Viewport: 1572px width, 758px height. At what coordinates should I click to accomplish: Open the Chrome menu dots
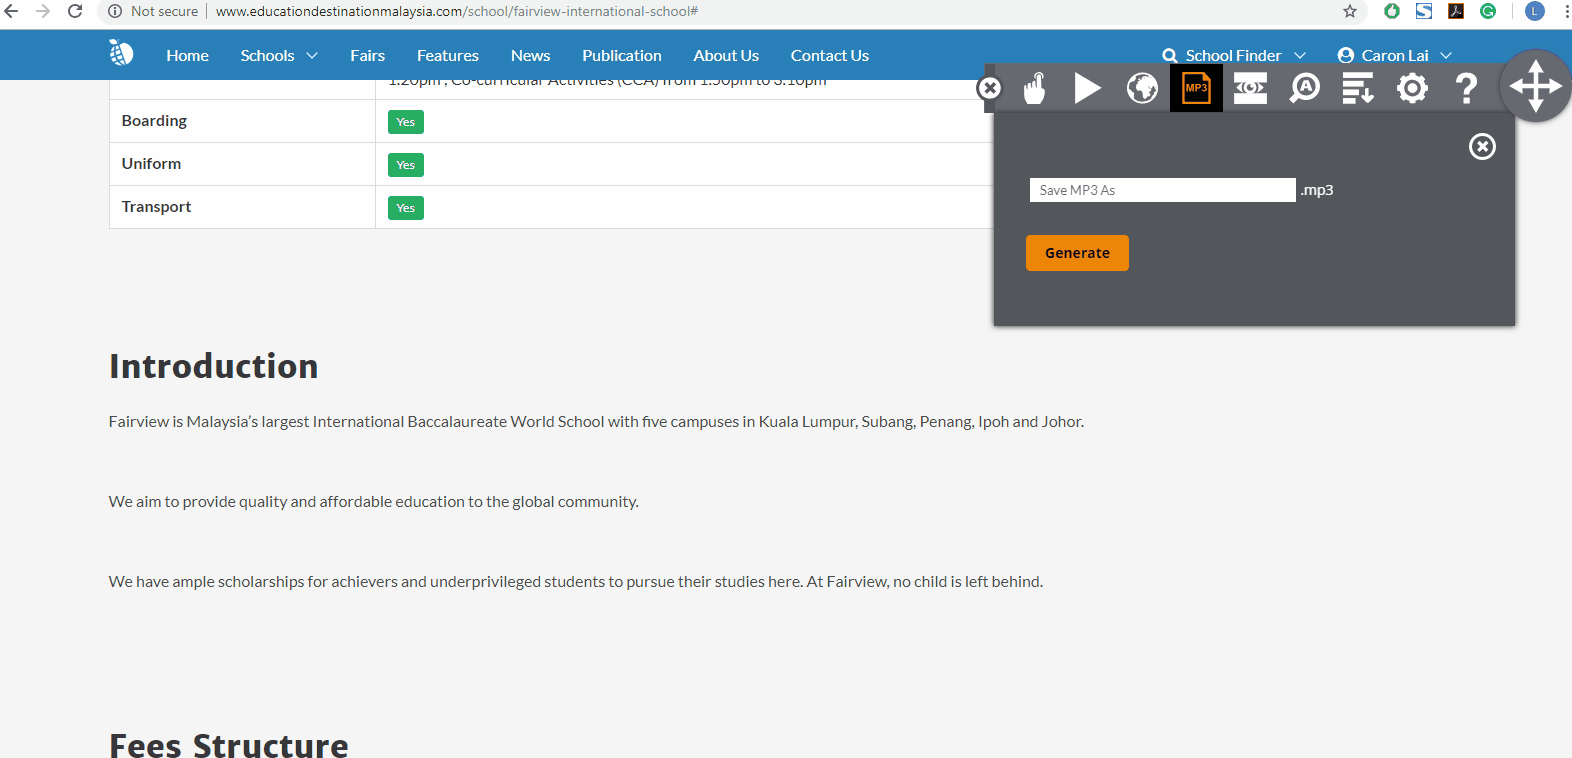click(x=1566, y=11)
